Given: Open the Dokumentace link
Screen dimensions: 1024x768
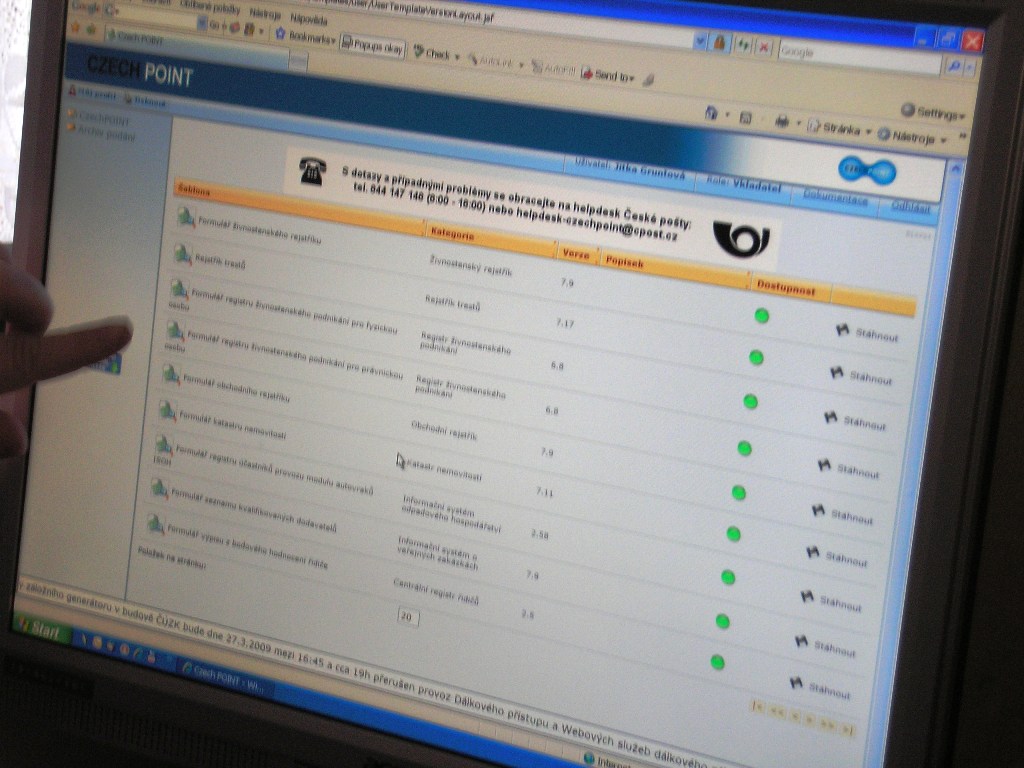Looking at the screenshot, I should [x=835, y=197].
